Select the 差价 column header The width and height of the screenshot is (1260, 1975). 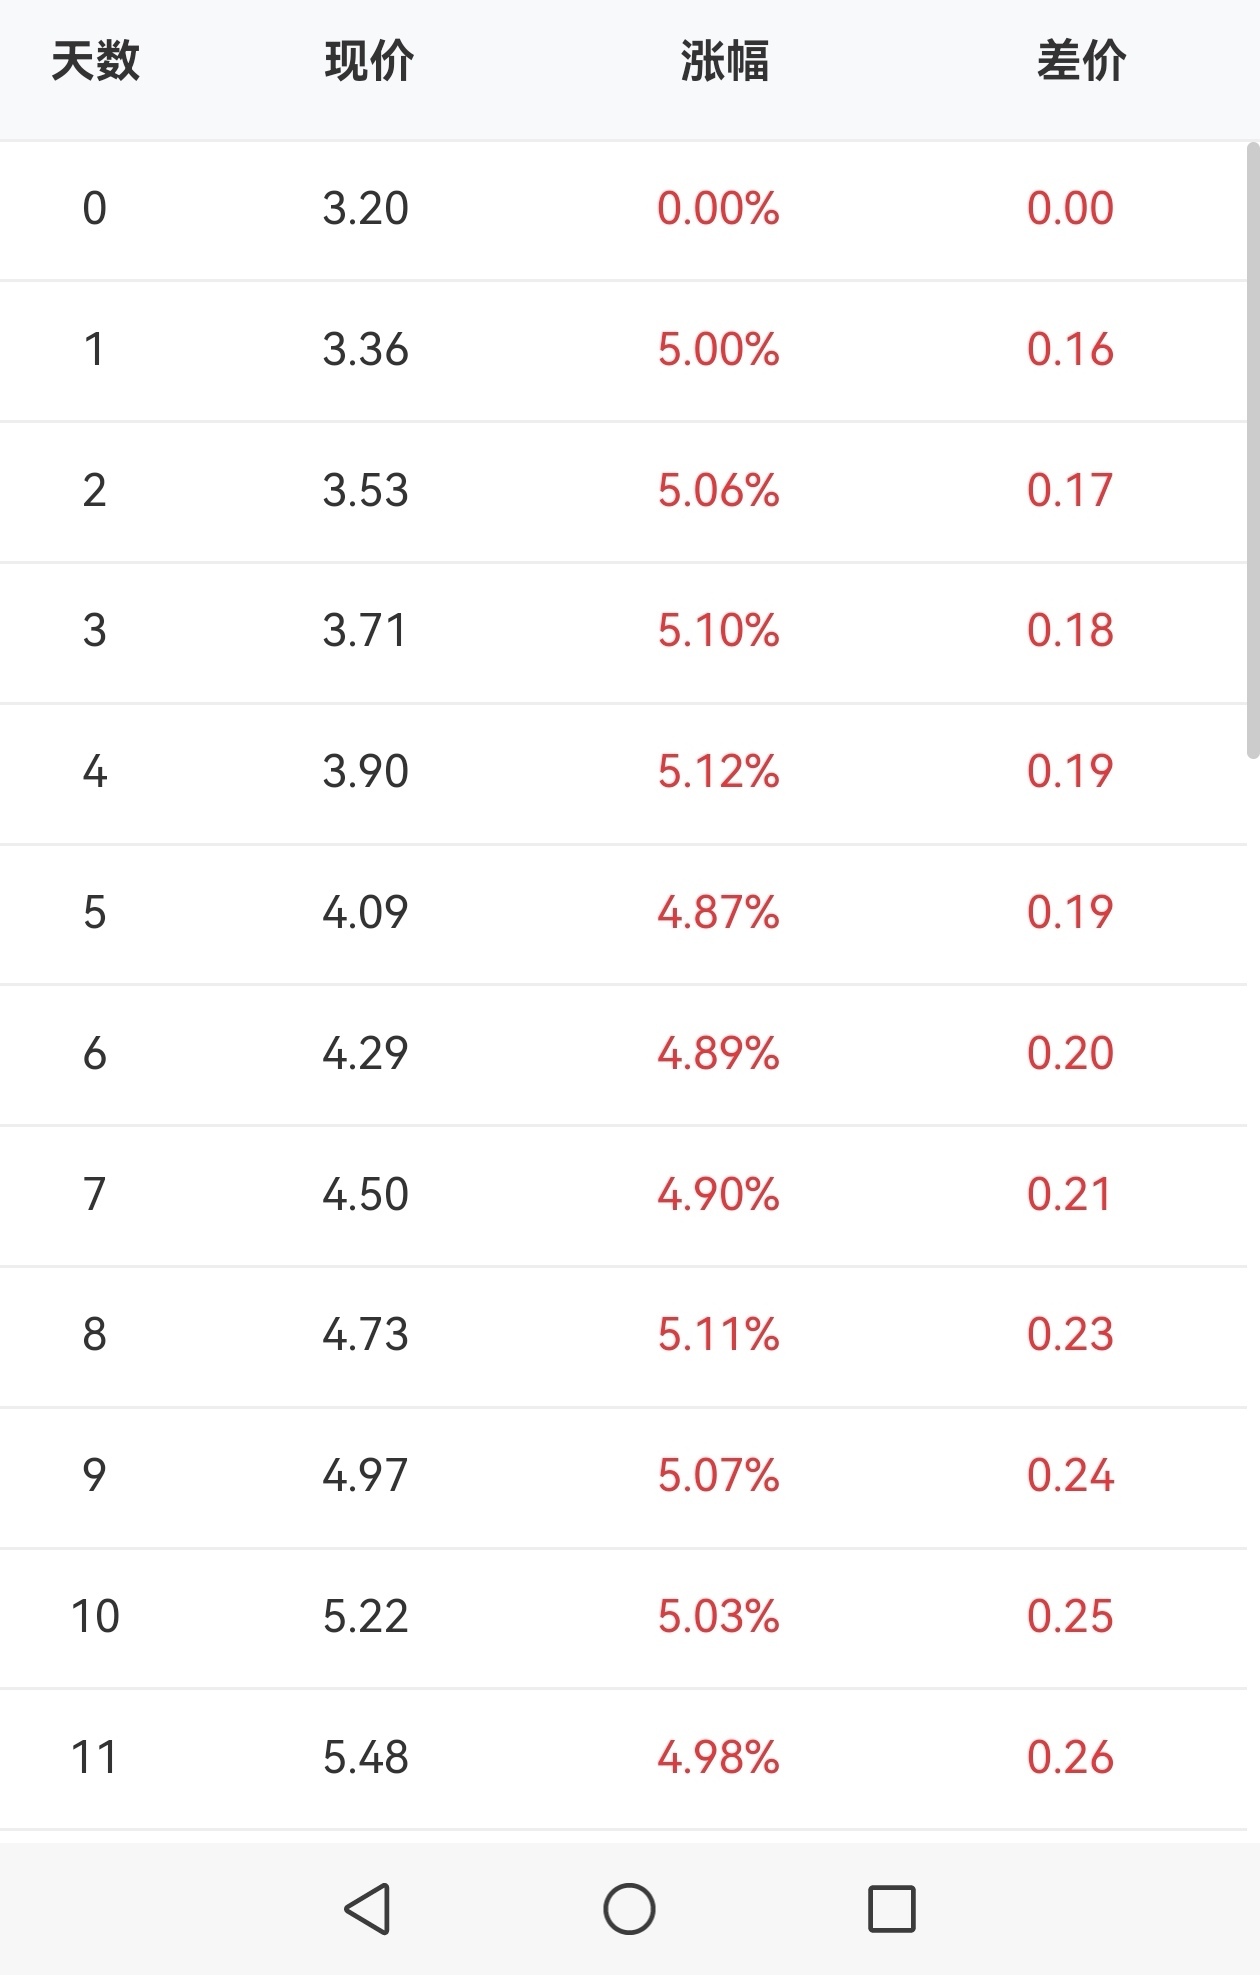[1081, 62]
